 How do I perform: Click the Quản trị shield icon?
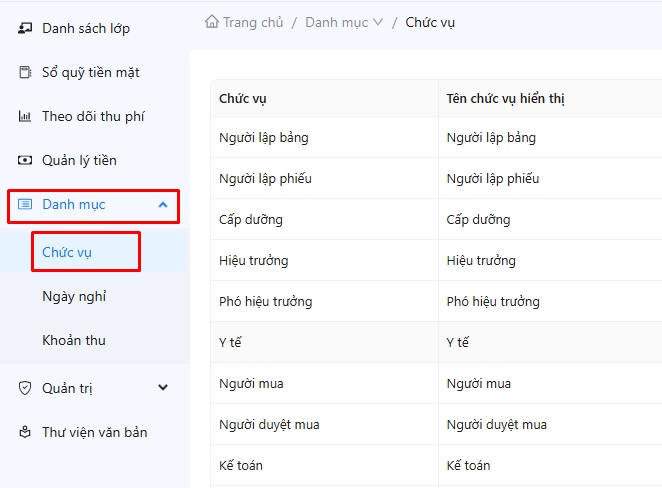point(25,388)
